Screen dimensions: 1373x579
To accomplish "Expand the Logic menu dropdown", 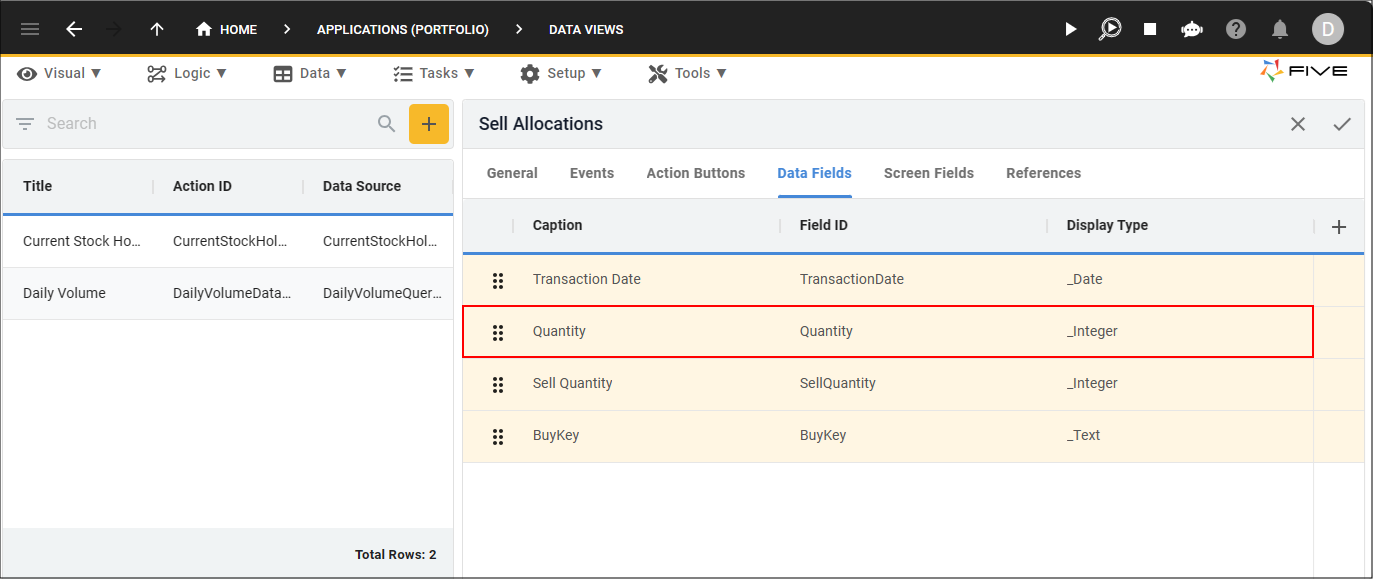I will click(187, 73).
